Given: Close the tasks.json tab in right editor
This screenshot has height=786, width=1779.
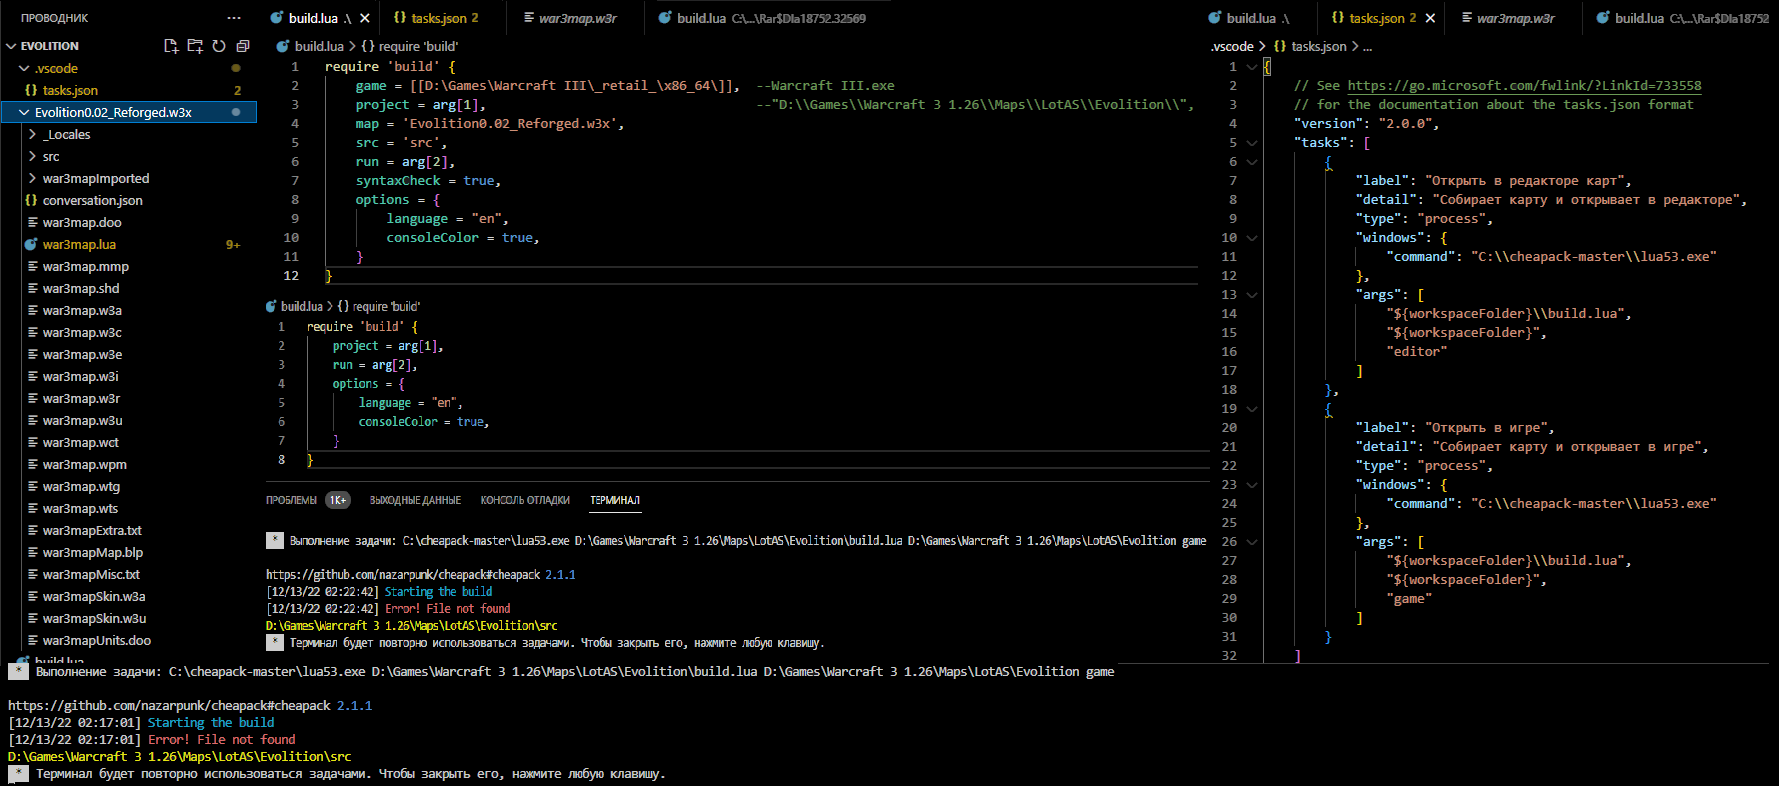Looking at the screenshot, I should point(1430,18).
